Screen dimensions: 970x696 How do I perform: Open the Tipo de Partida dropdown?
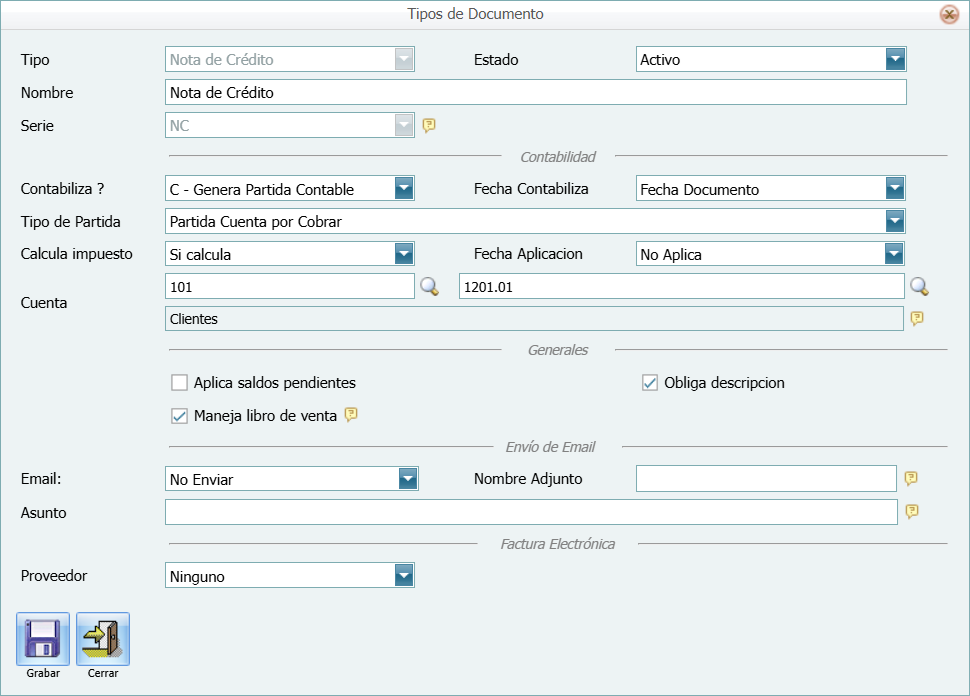(896, 221)
